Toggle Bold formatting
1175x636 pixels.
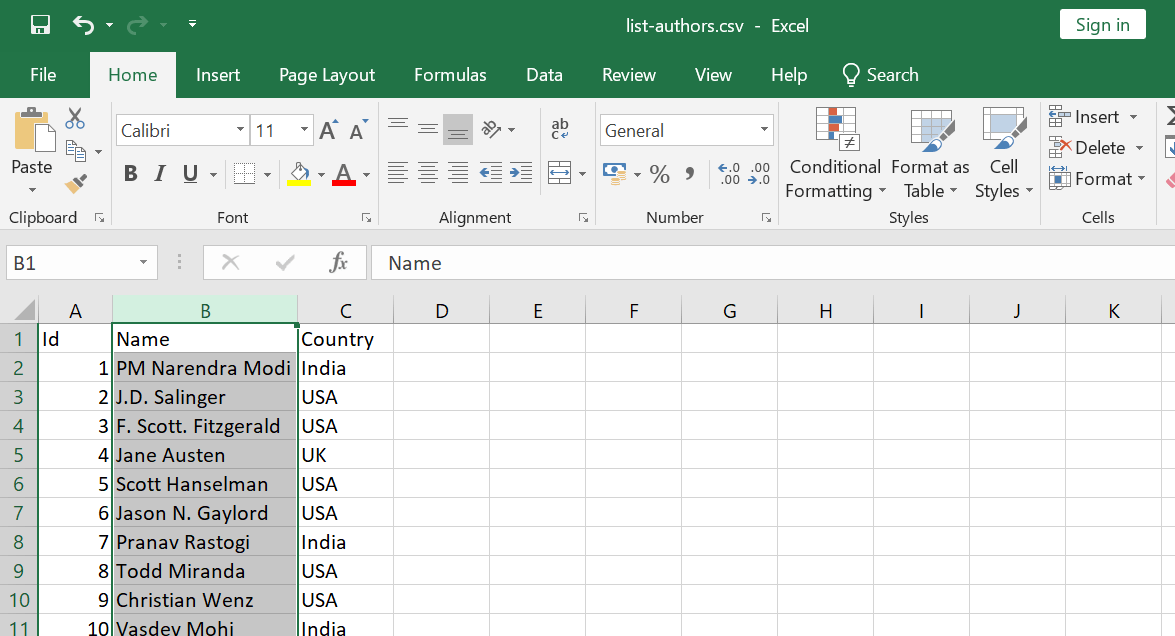point(130,172)
